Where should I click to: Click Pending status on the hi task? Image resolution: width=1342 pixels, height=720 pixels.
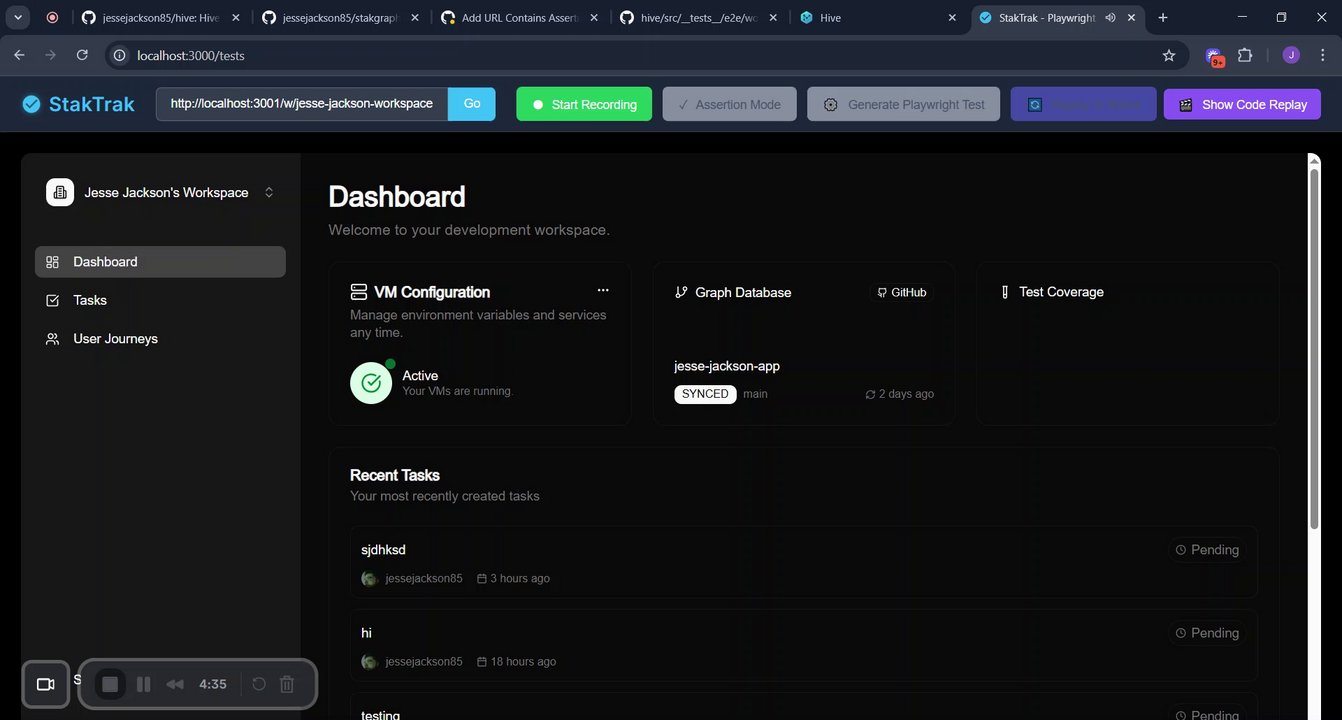tap(1207, 633)
